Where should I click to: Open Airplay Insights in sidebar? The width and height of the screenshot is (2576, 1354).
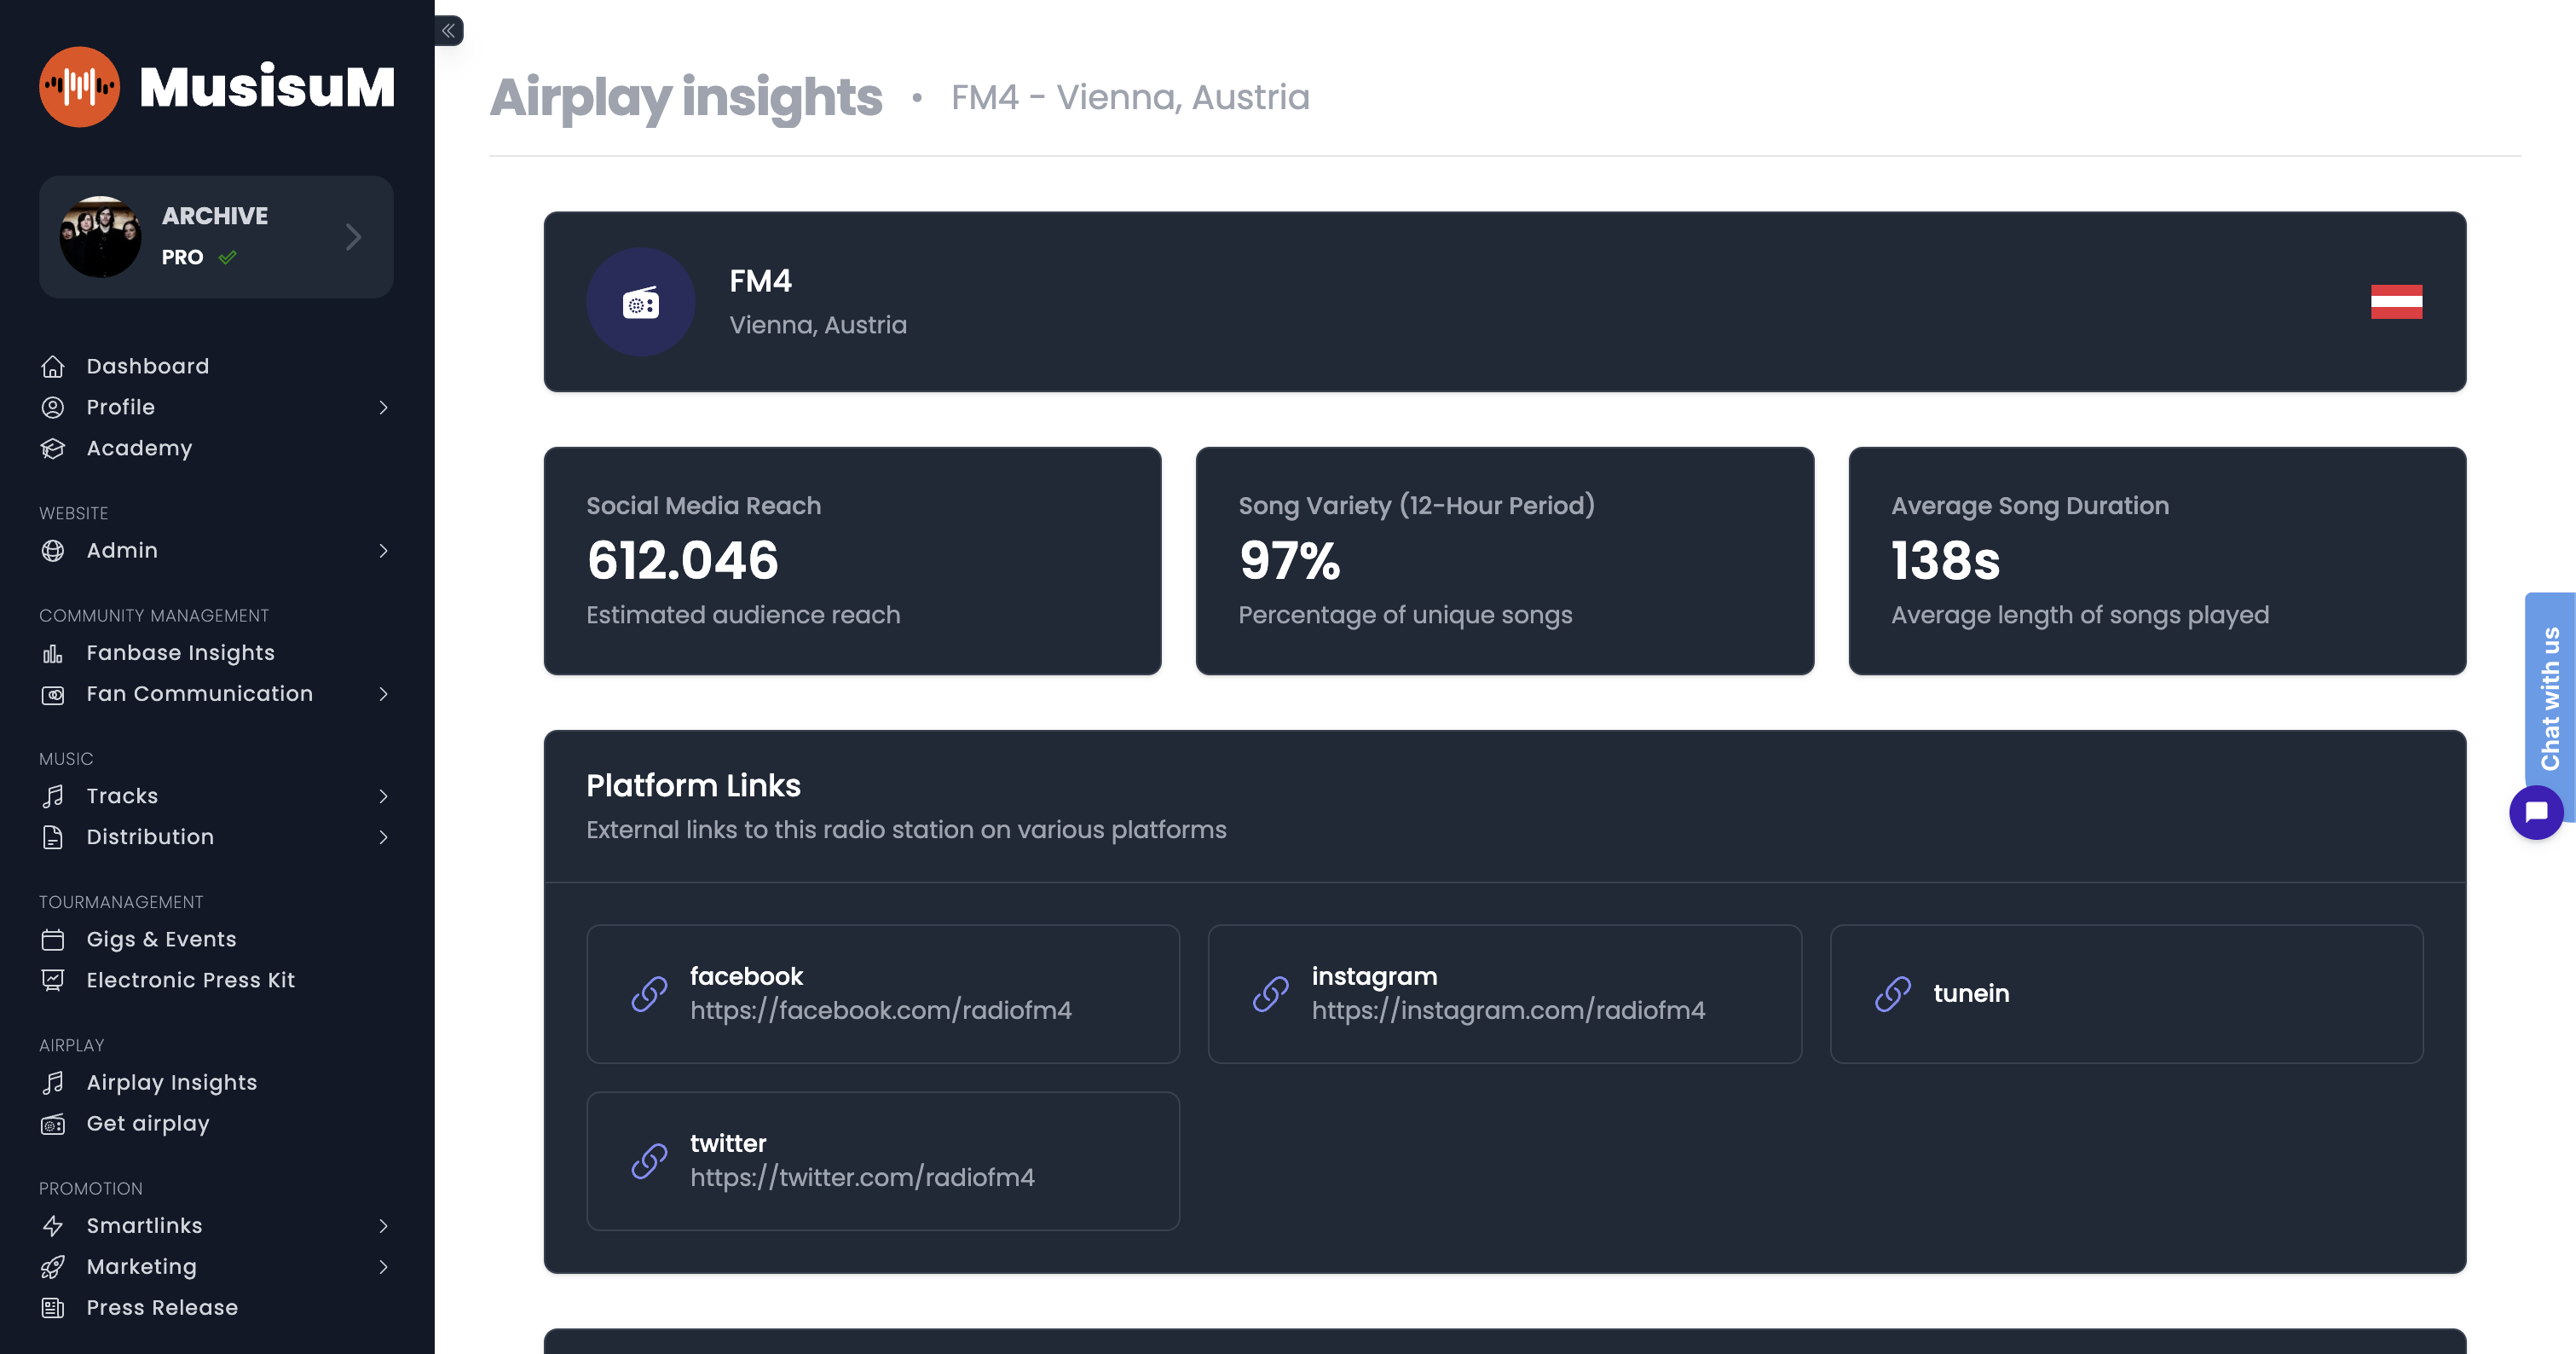(x=172, y=1083)
